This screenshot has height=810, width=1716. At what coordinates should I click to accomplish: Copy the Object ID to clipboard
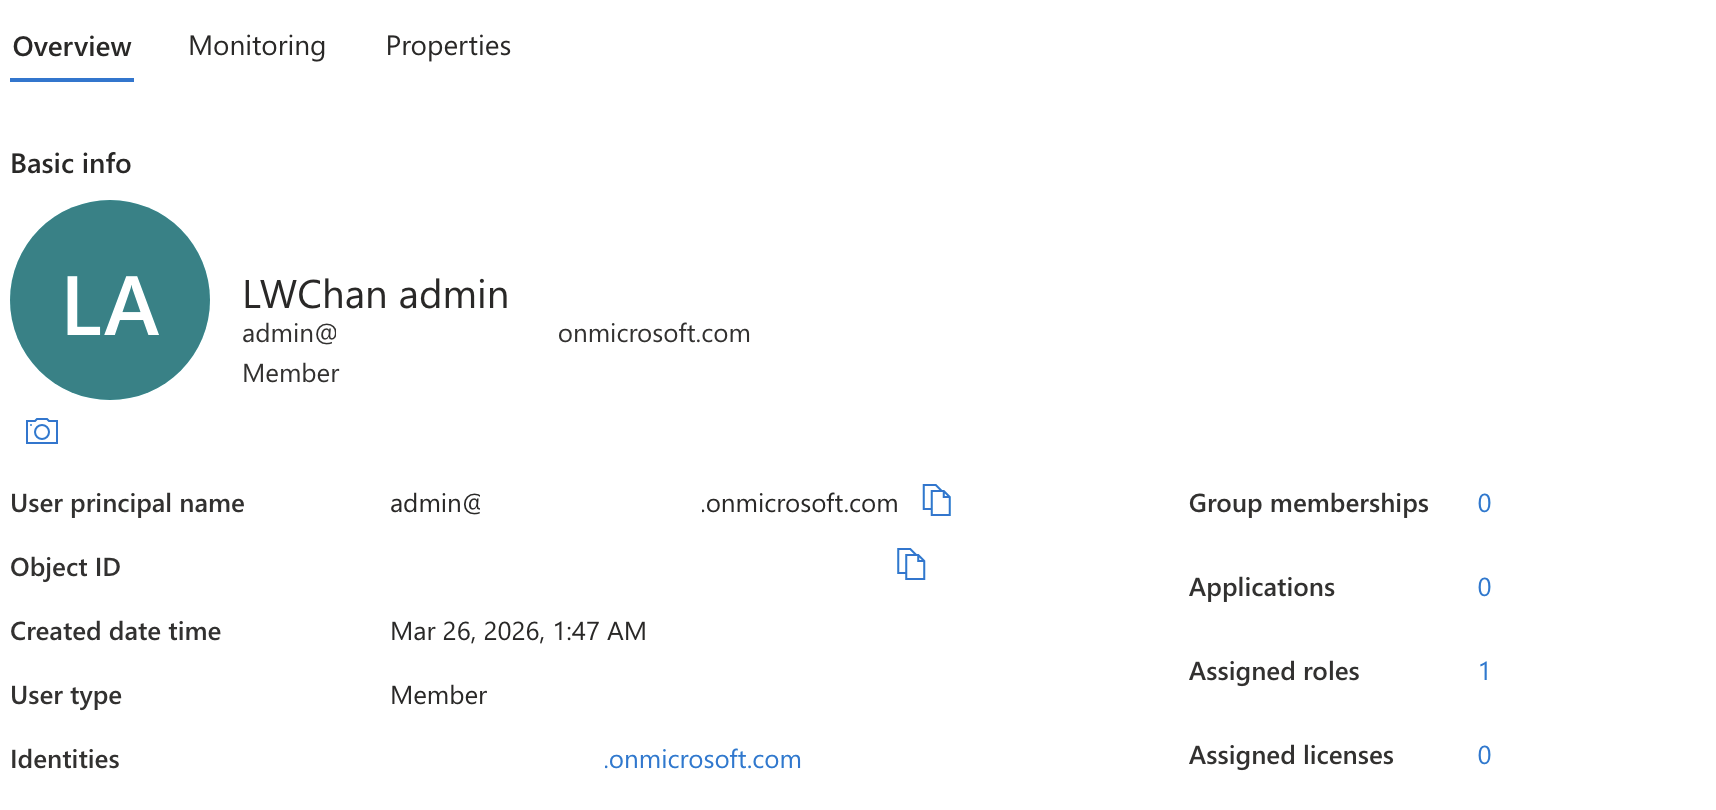911,564
